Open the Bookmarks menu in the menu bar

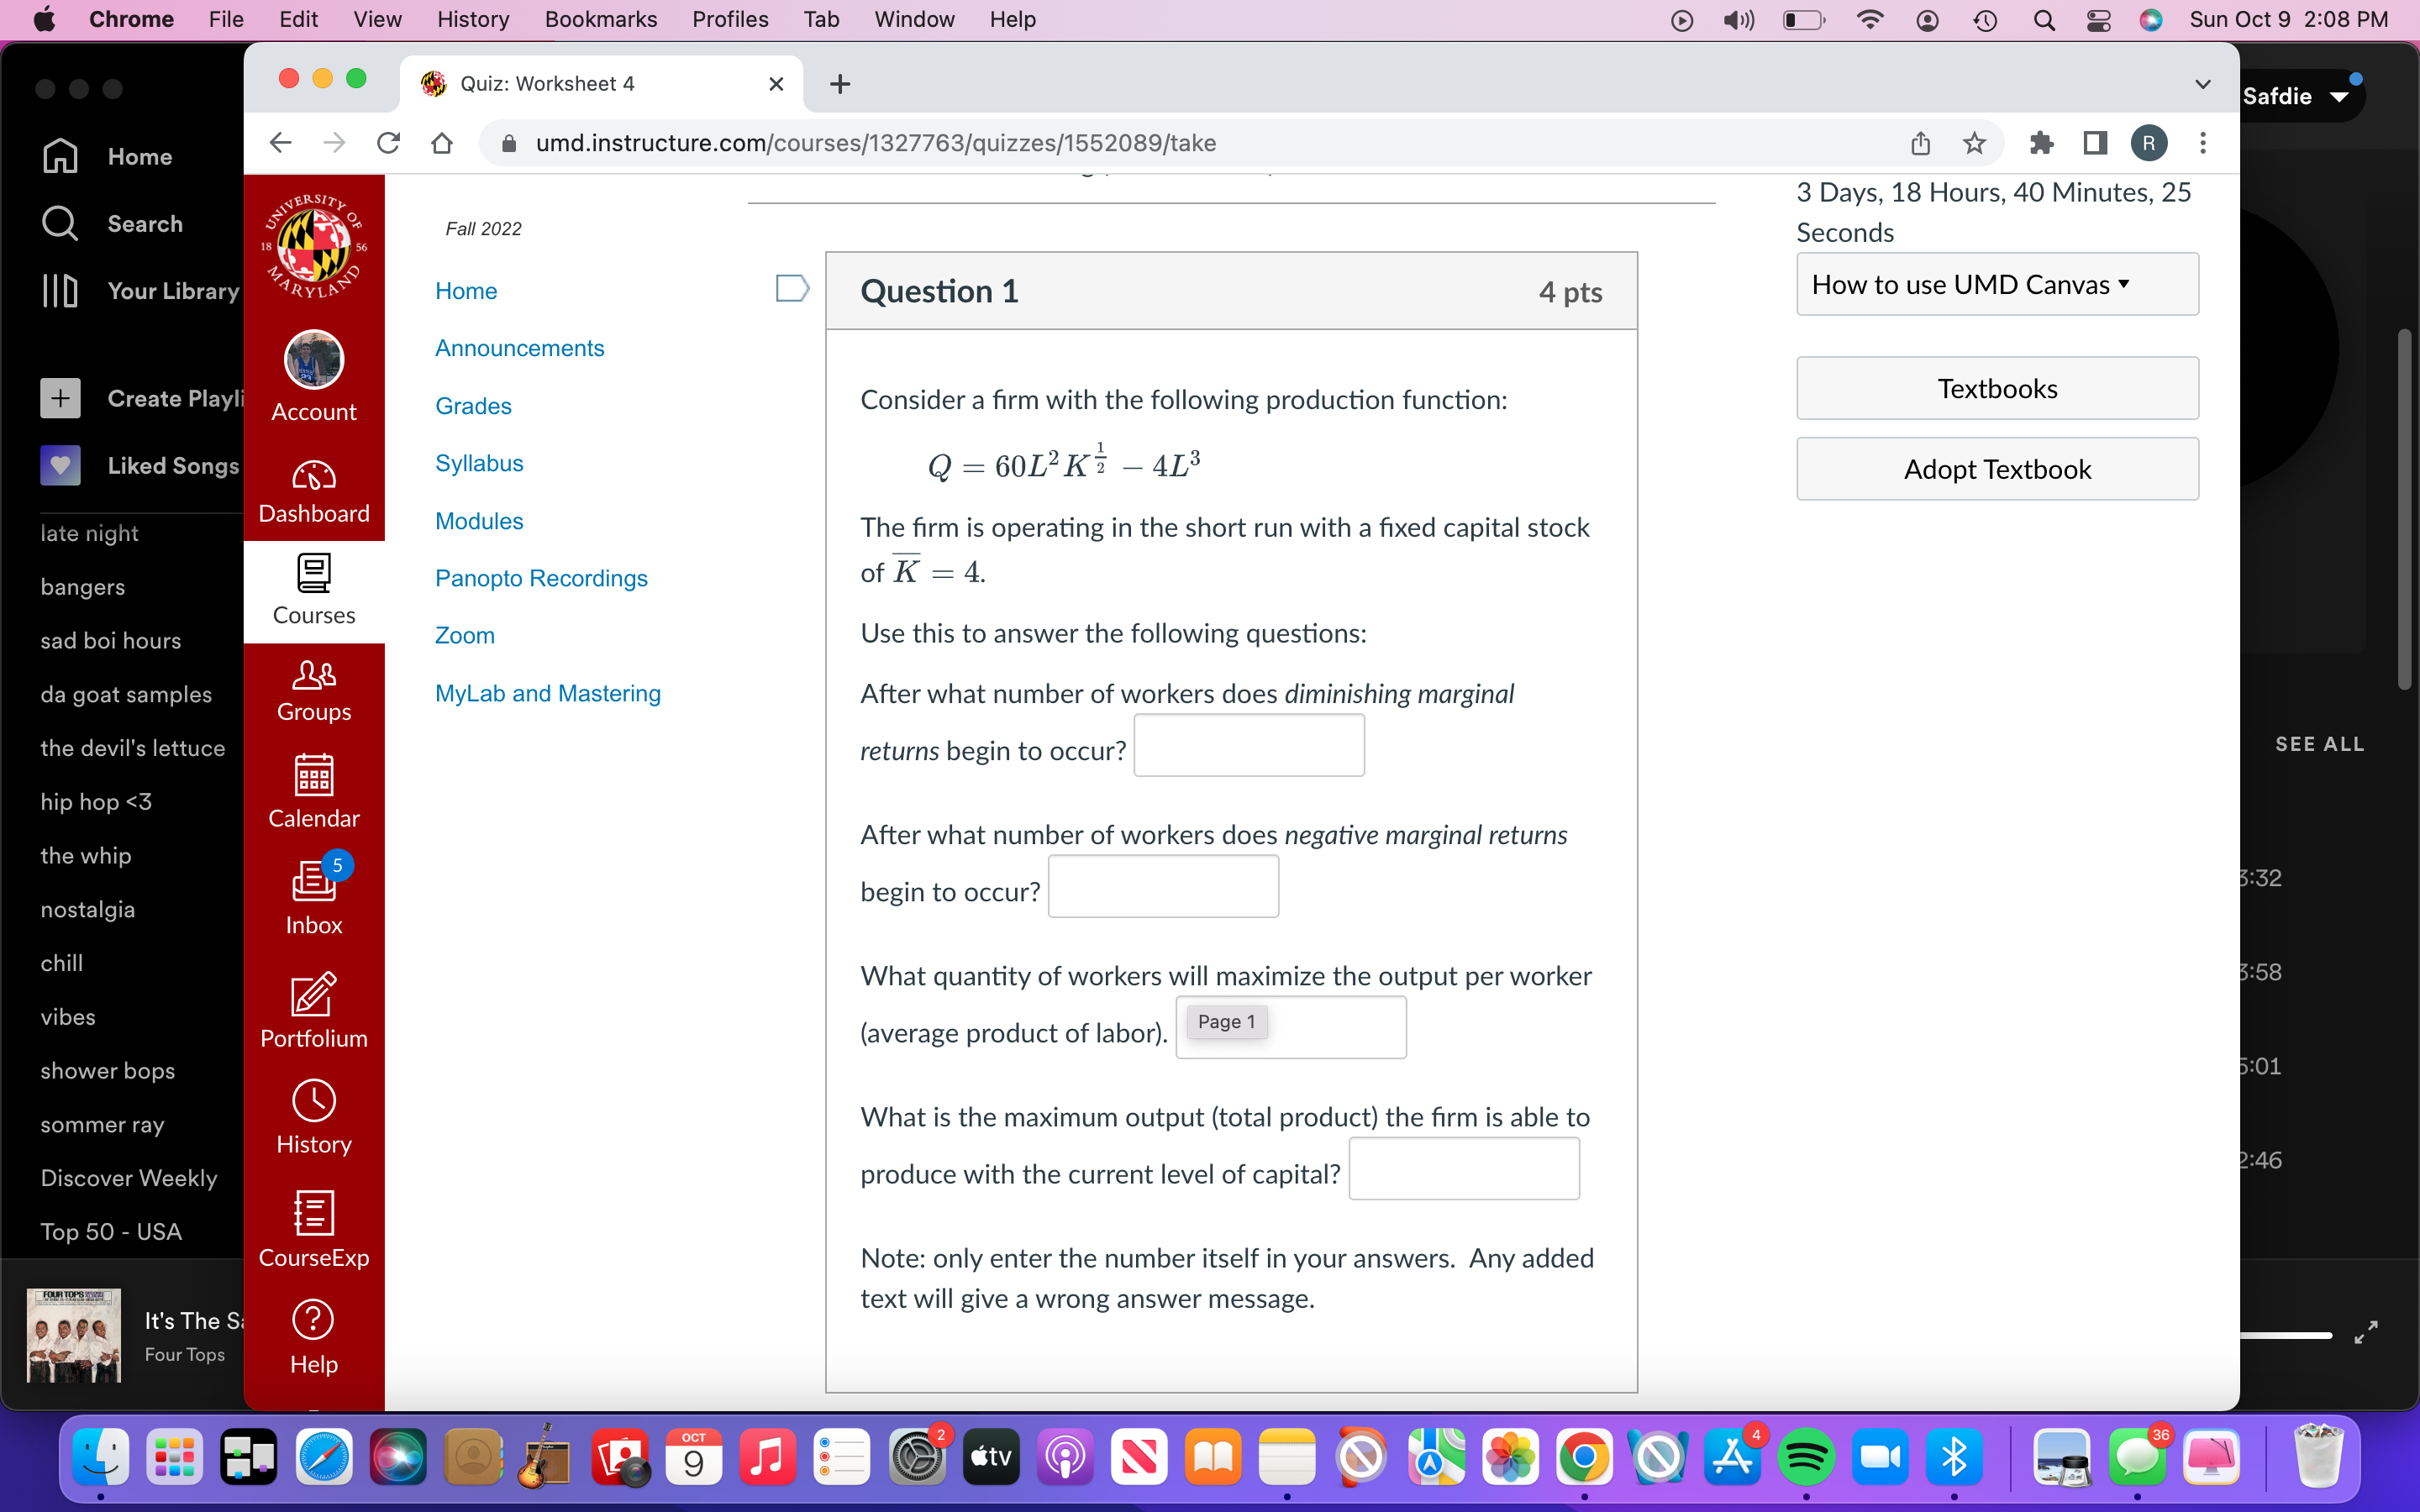coord(600,19)
